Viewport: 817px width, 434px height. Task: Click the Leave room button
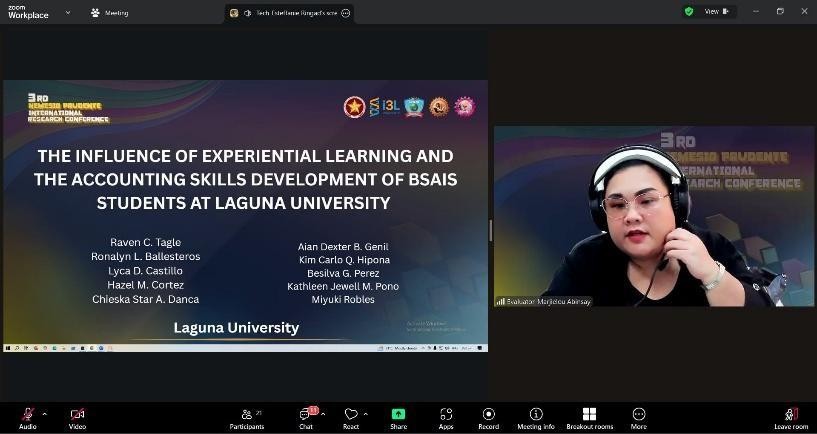click(791, 418)
